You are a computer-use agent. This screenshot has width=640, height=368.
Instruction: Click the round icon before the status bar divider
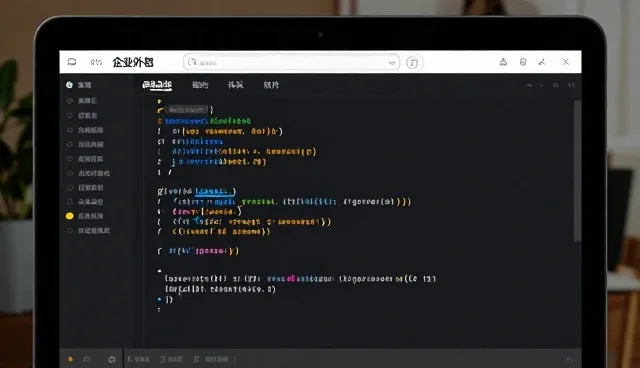(x=112, y=359)
